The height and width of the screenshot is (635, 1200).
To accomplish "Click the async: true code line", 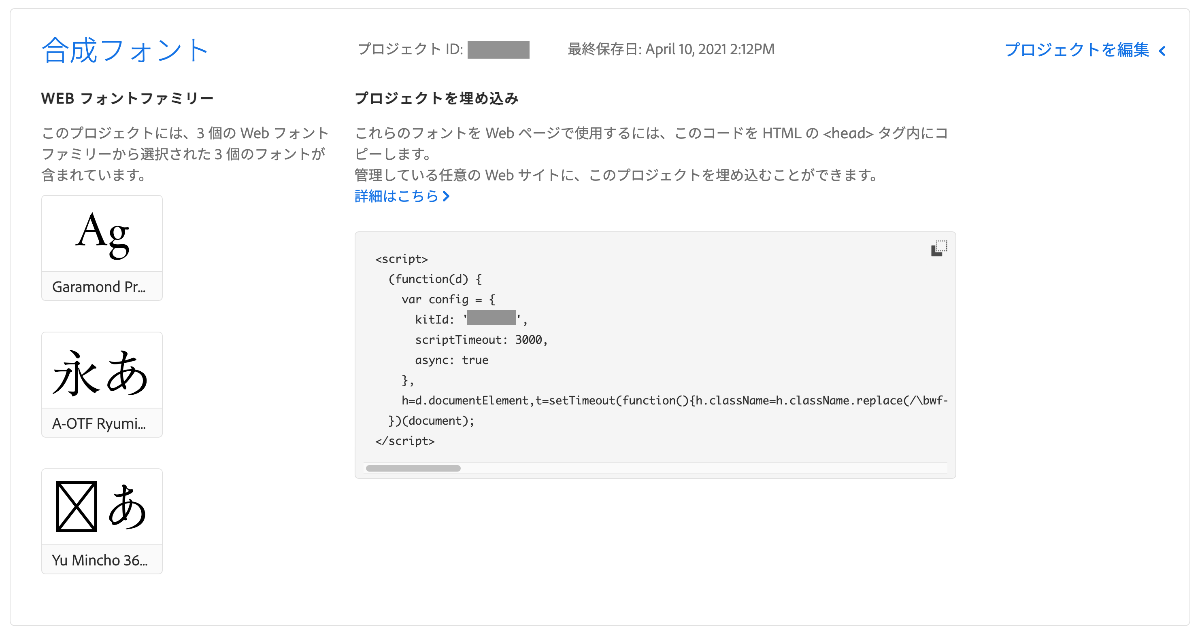I will click(451, 360).
